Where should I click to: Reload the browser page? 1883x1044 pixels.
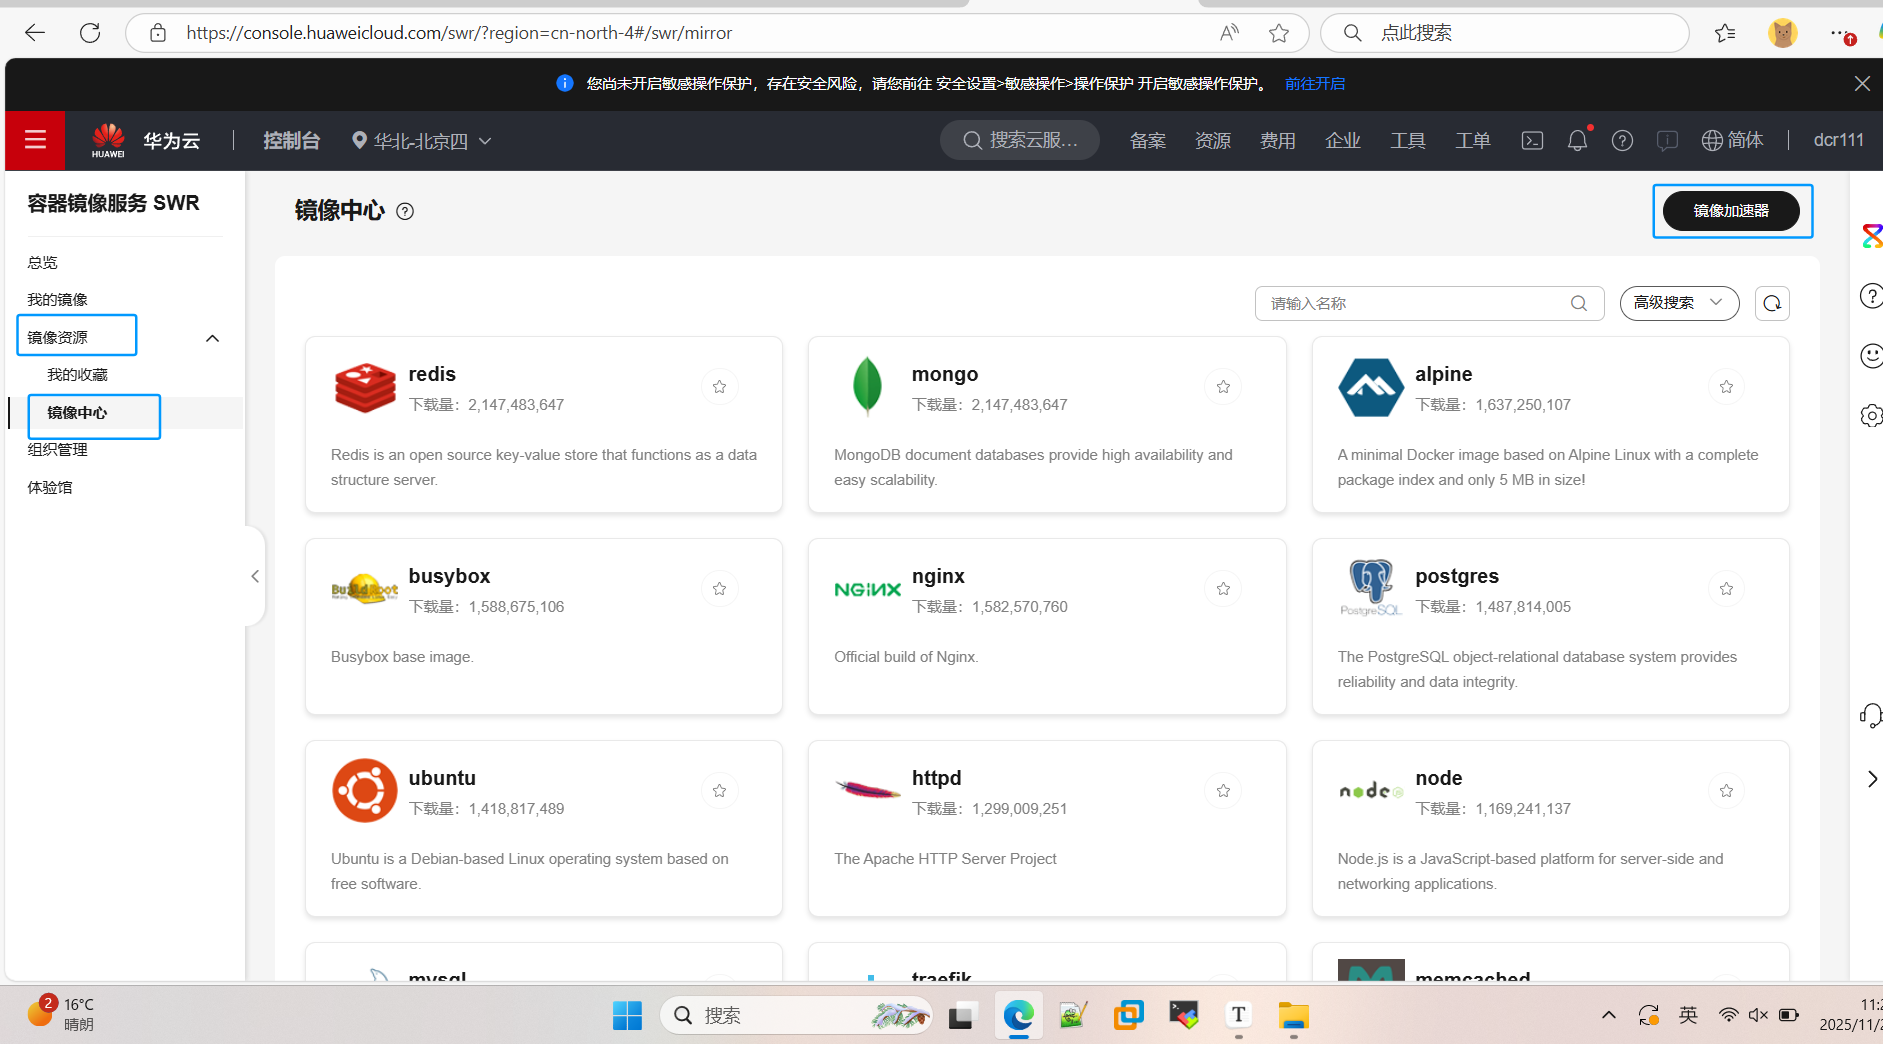click(x=90, y=33)
